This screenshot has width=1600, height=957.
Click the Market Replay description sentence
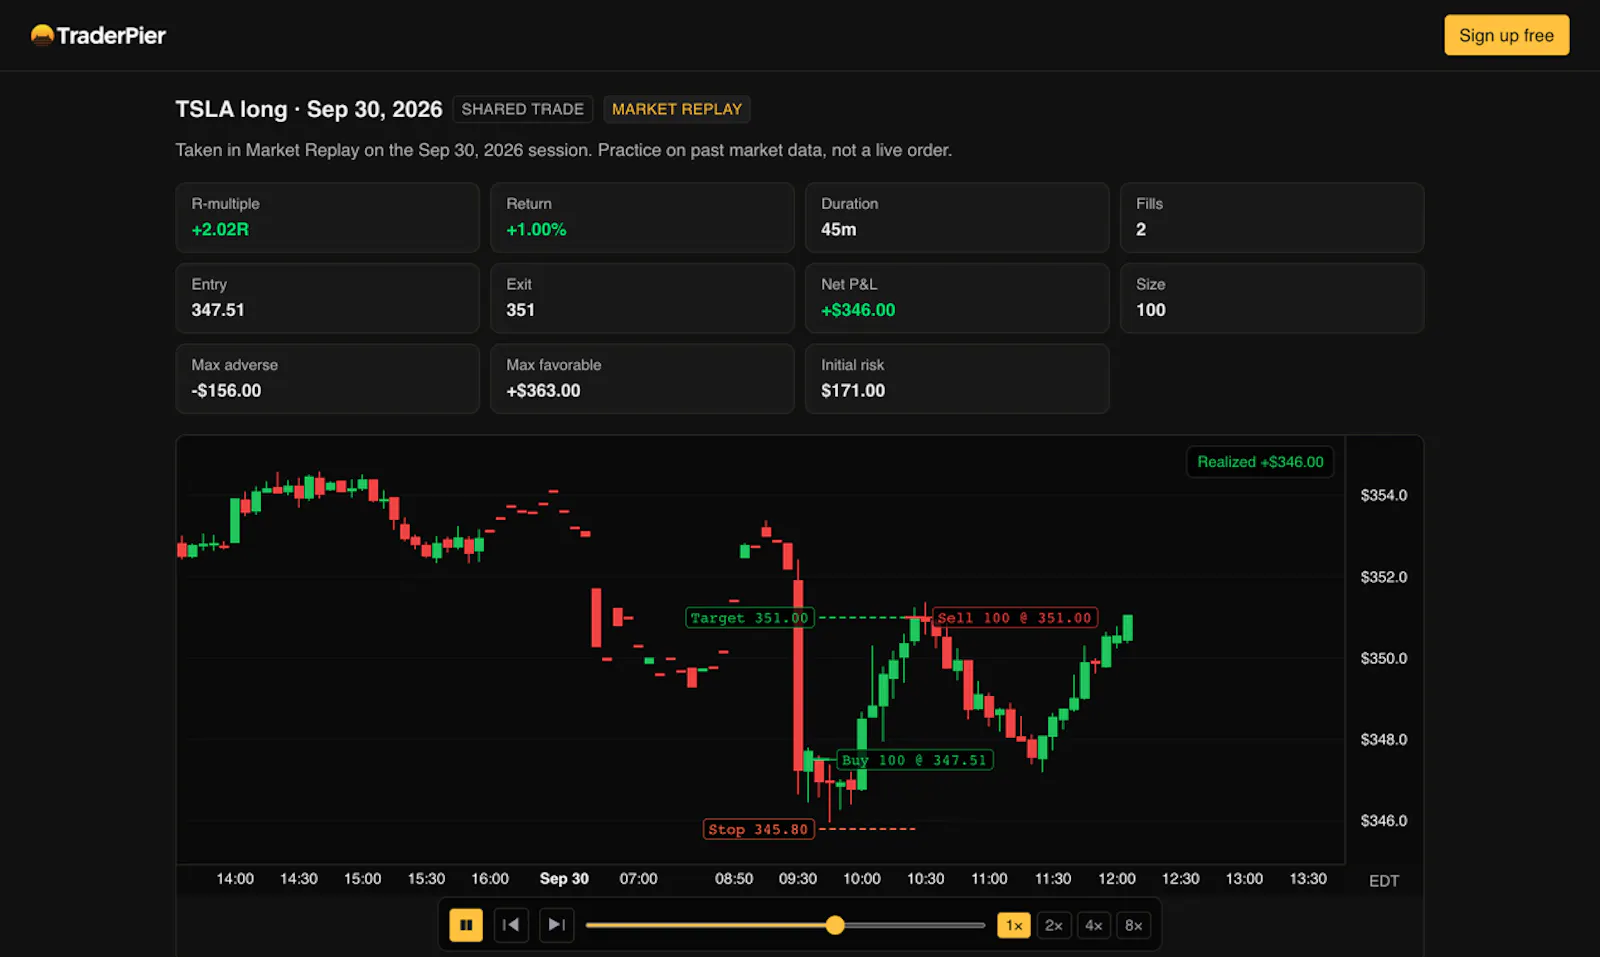[563, 150]
